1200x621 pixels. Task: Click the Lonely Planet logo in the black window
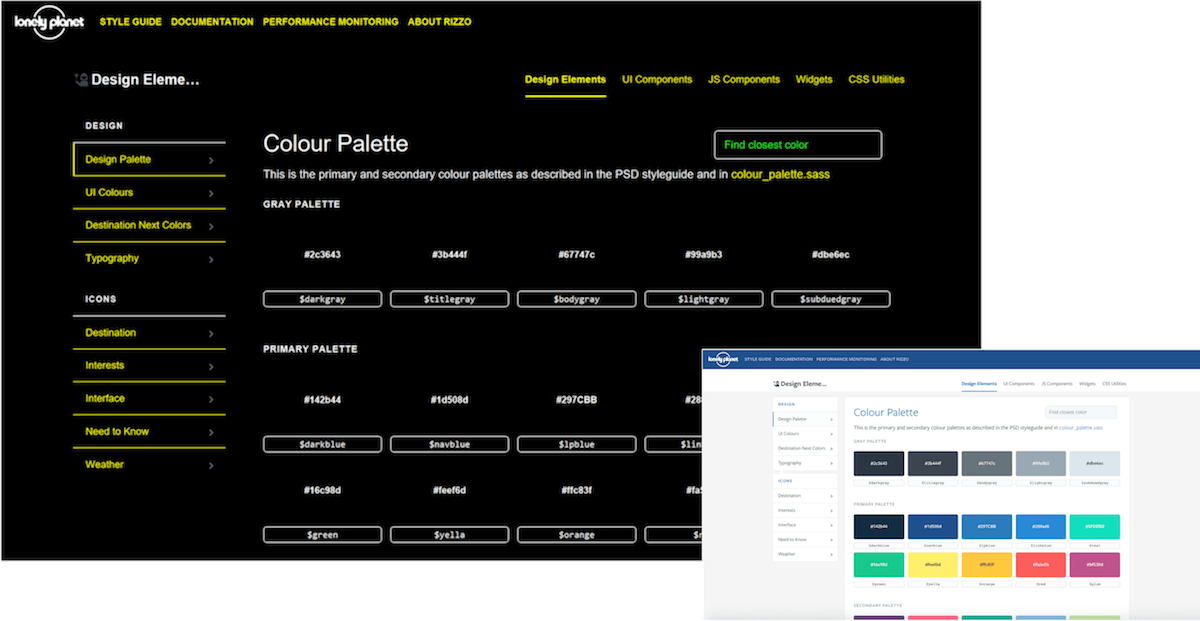click(47, 22)
